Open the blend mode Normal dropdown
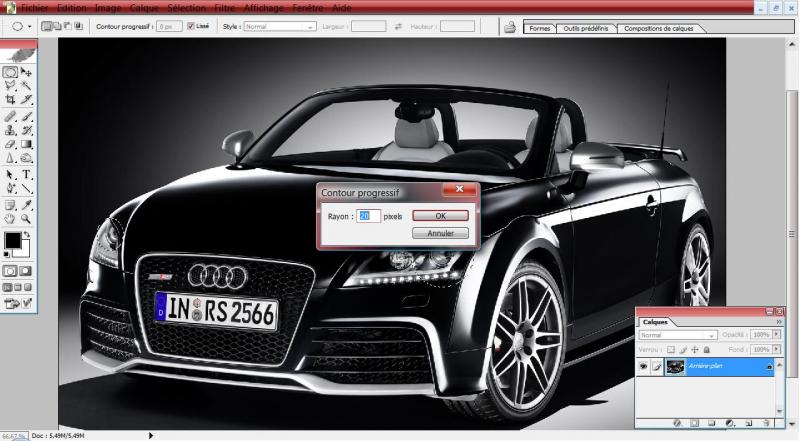Screen dimensions: 800x441 click(678, 335)
